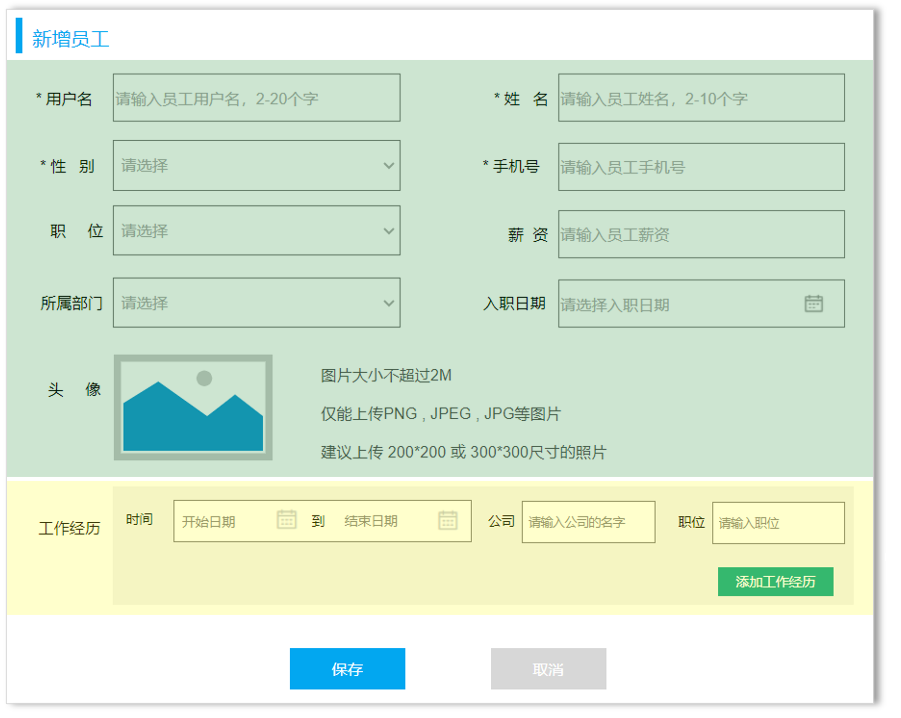Expand the 职位 select box
Screen dimensions: 901x718
[x=256, y=231]
